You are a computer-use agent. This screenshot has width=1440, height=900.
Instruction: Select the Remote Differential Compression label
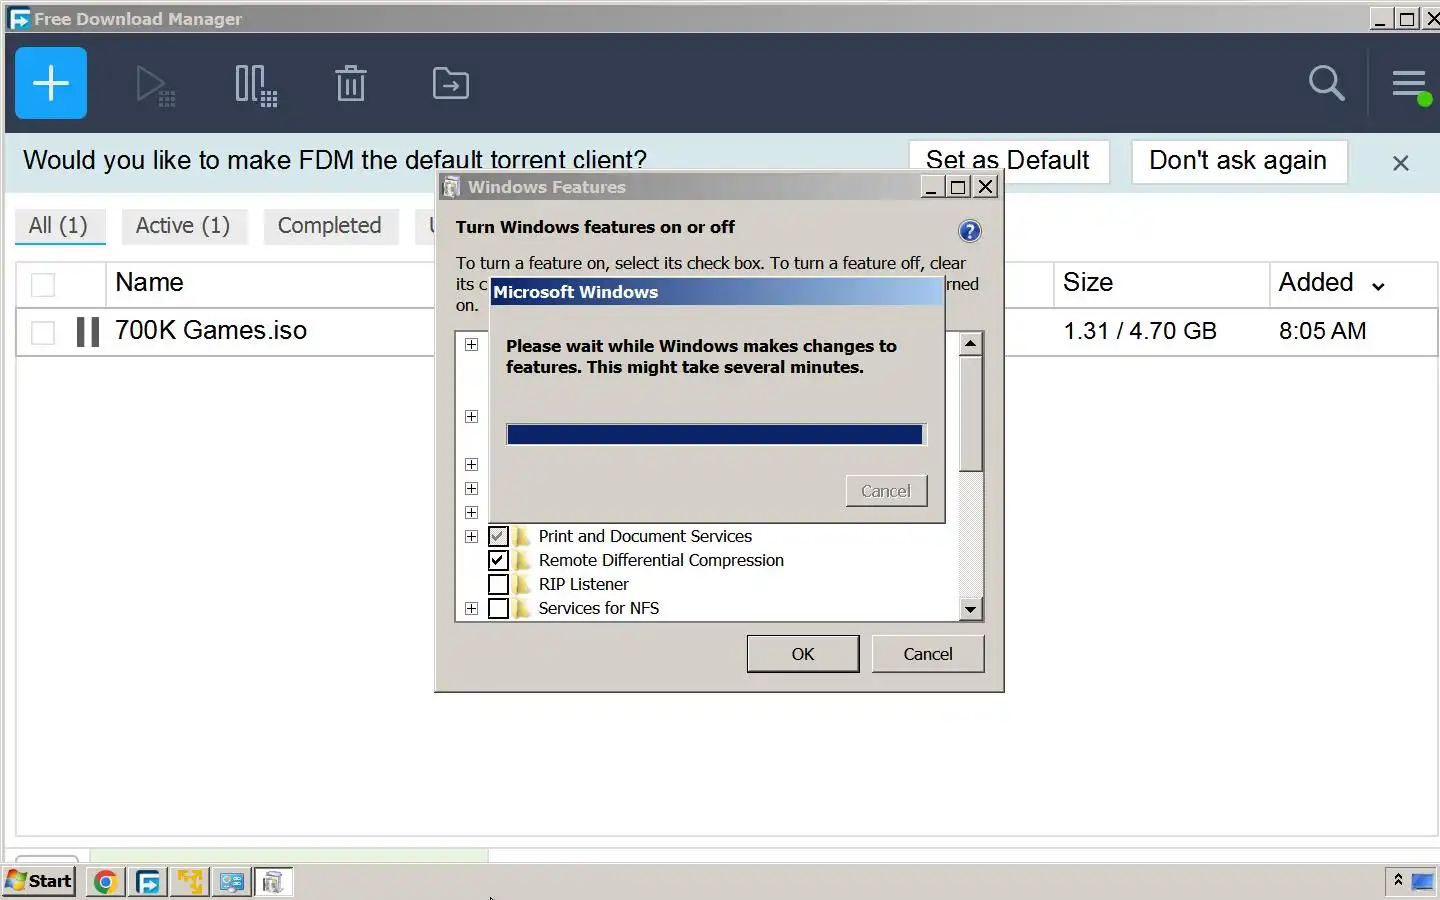click(x=661, y=561)
